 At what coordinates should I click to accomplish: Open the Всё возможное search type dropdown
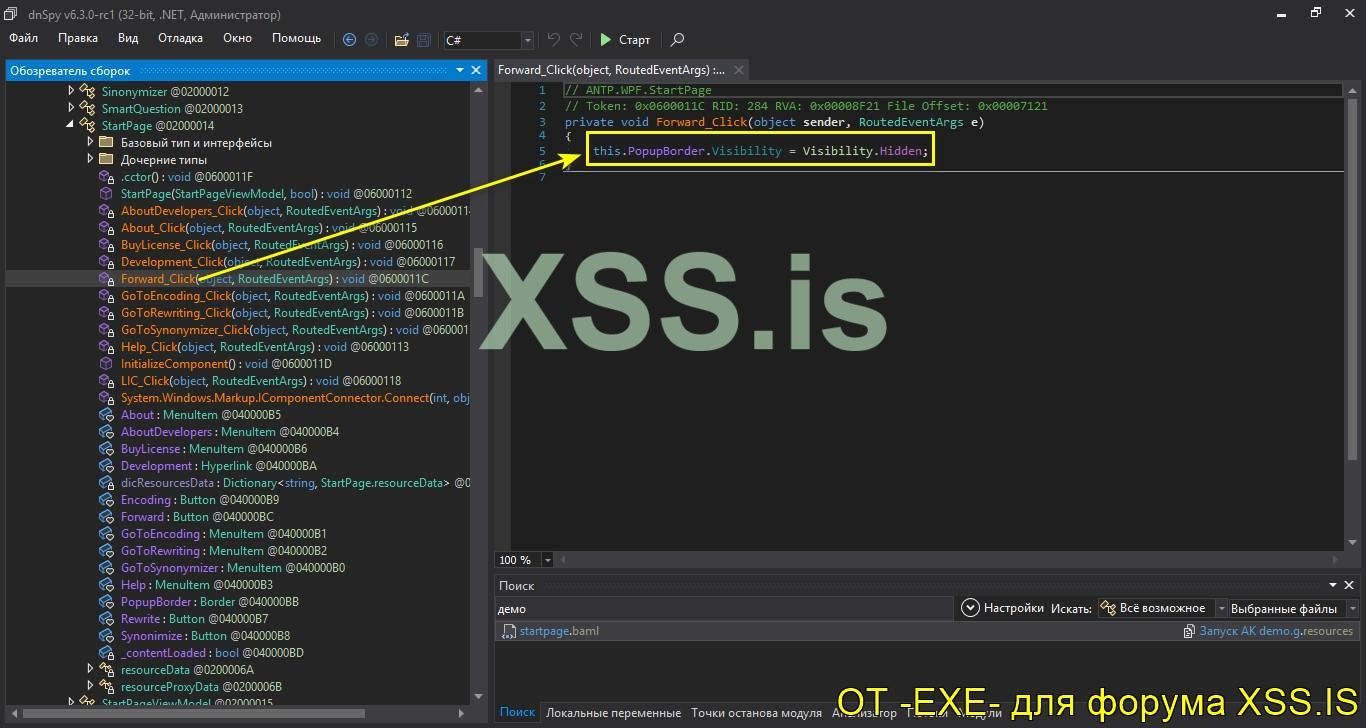pos(1161,608)
